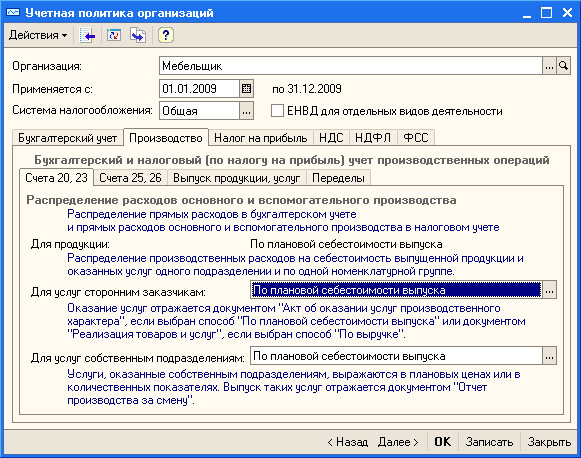Screen dimensions: 581x458
Task: Open the Система налогообложения choice button
Action: (x=246, y=111)
